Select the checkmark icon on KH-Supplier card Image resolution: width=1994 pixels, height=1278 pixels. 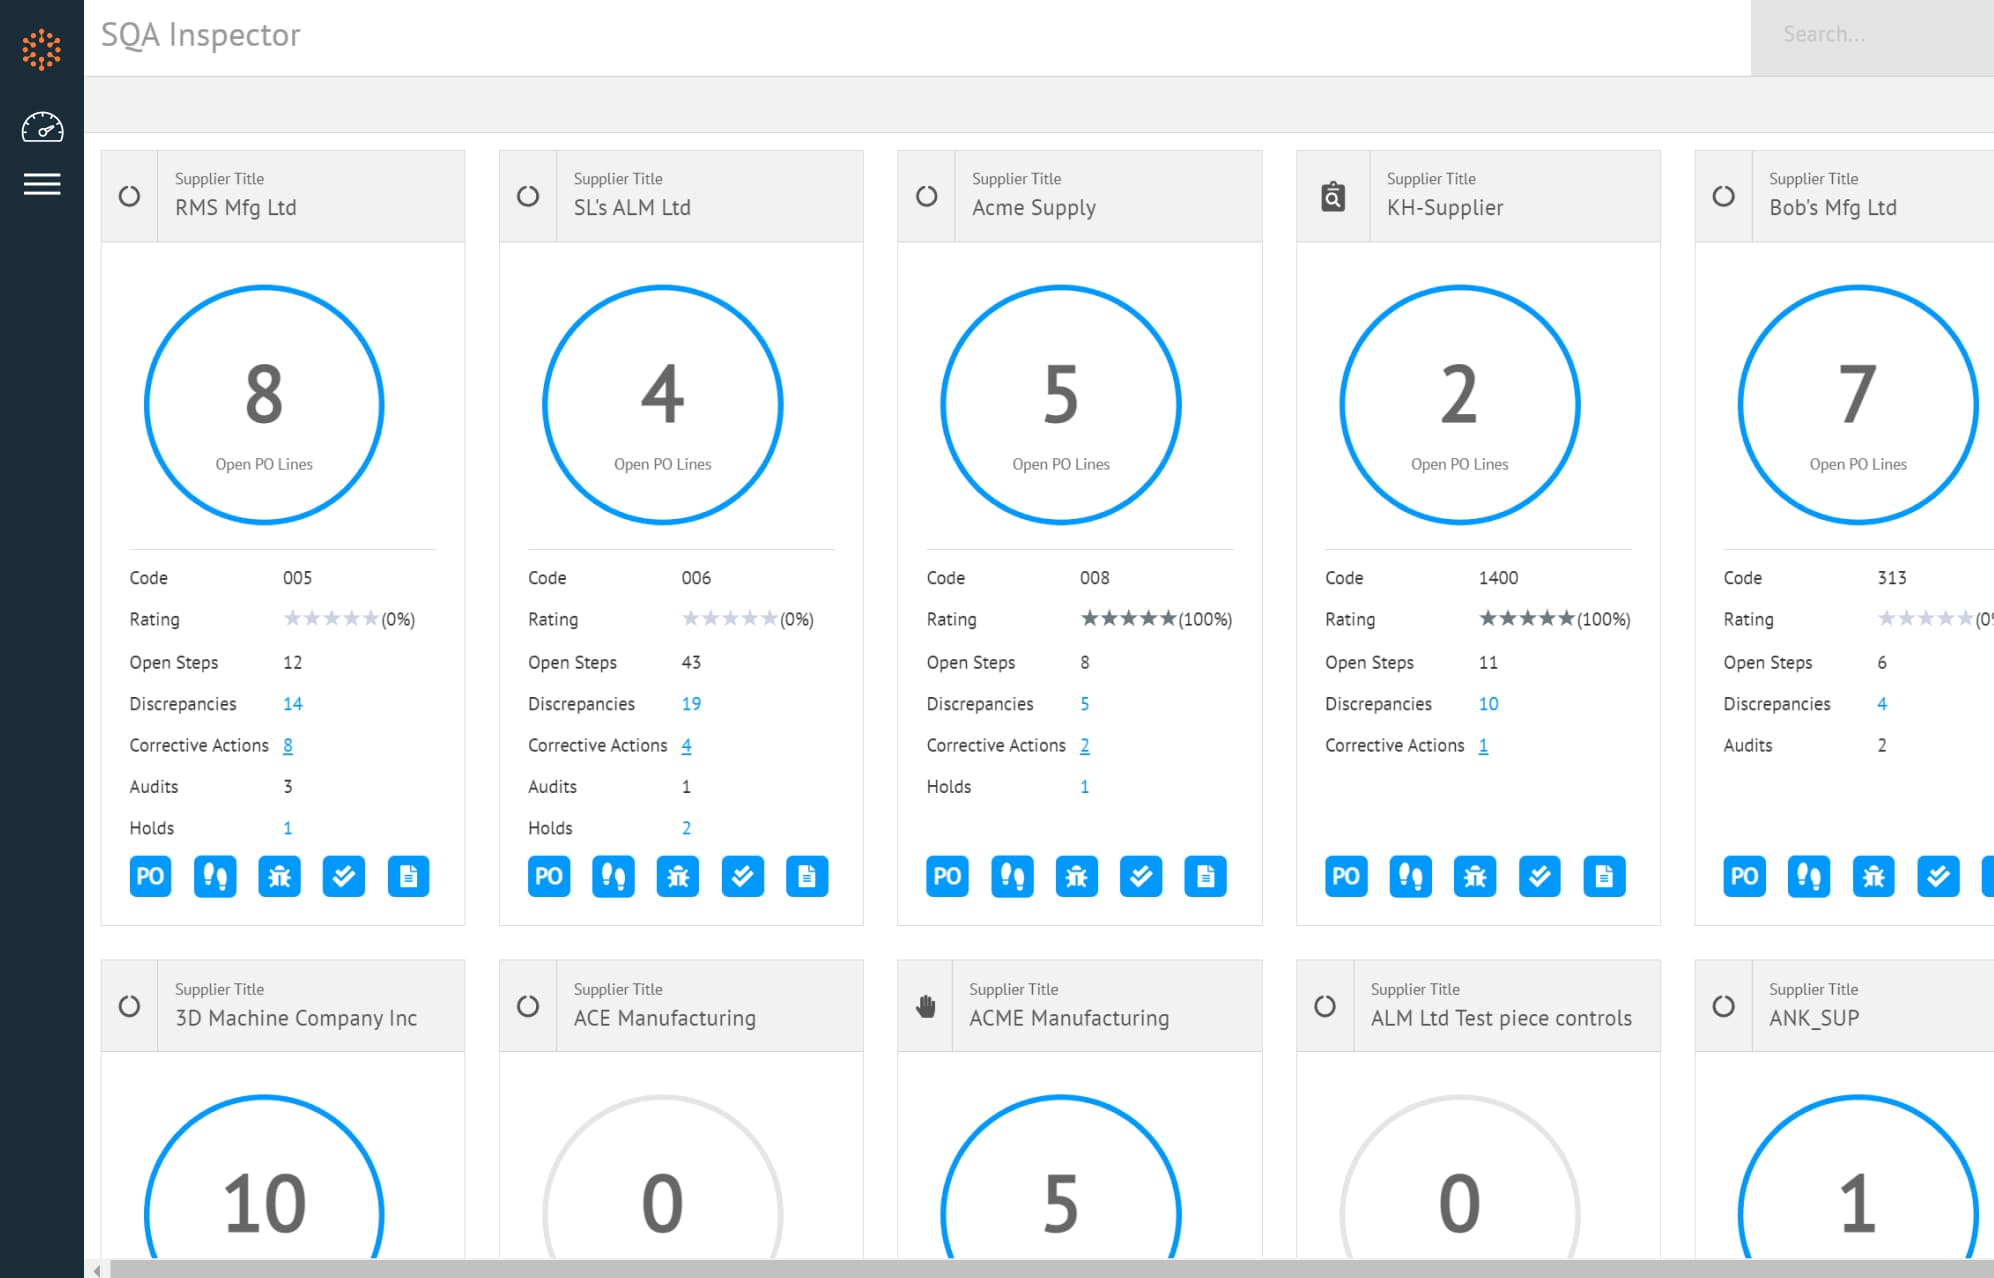pyautogui.click(x=1539, y=876)
